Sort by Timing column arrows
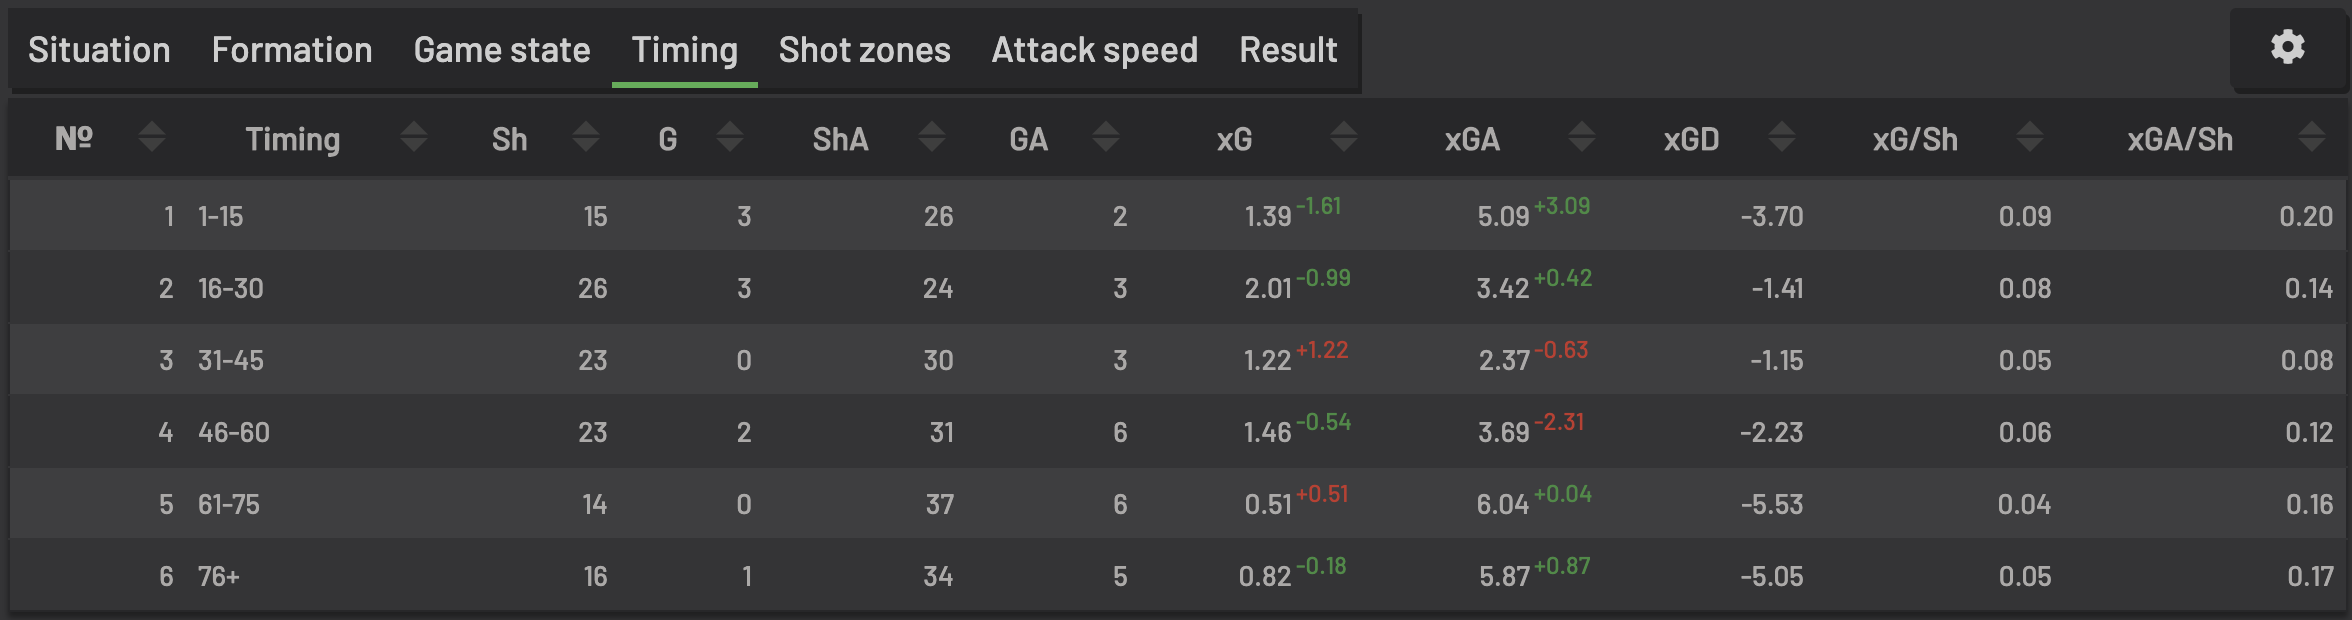This screenshot has width=2352, height=620. [414, 137]
